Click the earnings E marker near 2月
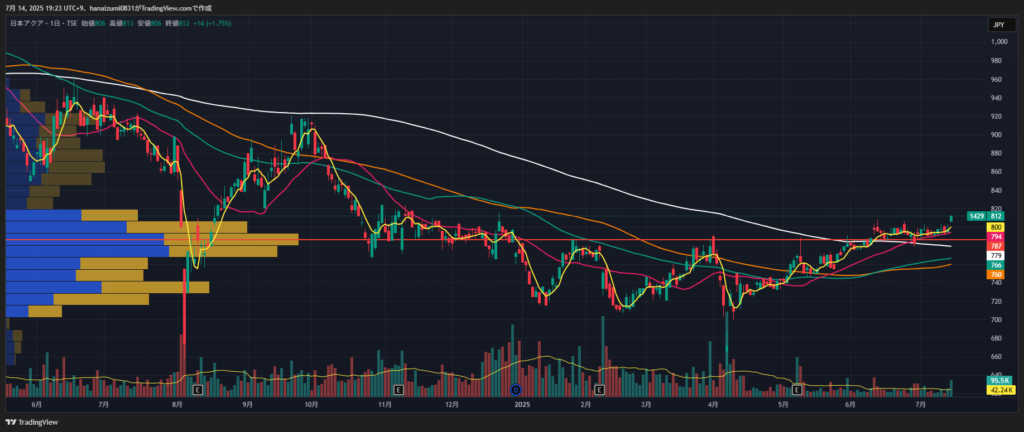The image size is (1024, 432). point(600,390)
